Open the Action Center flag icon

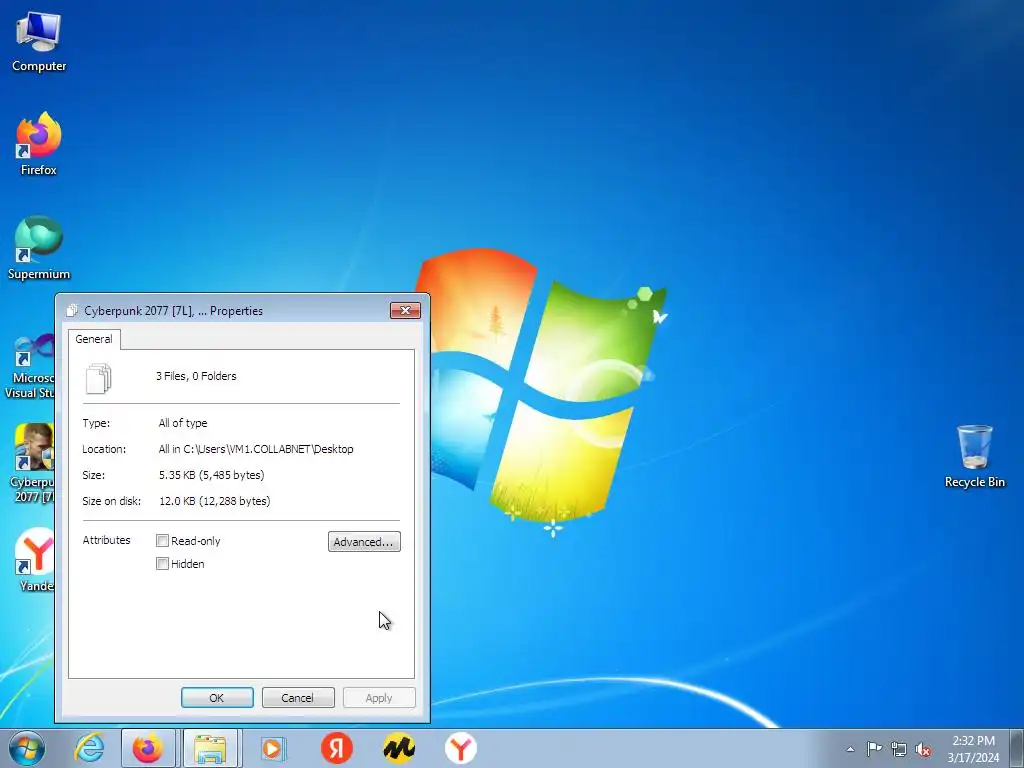click(874, 748)
